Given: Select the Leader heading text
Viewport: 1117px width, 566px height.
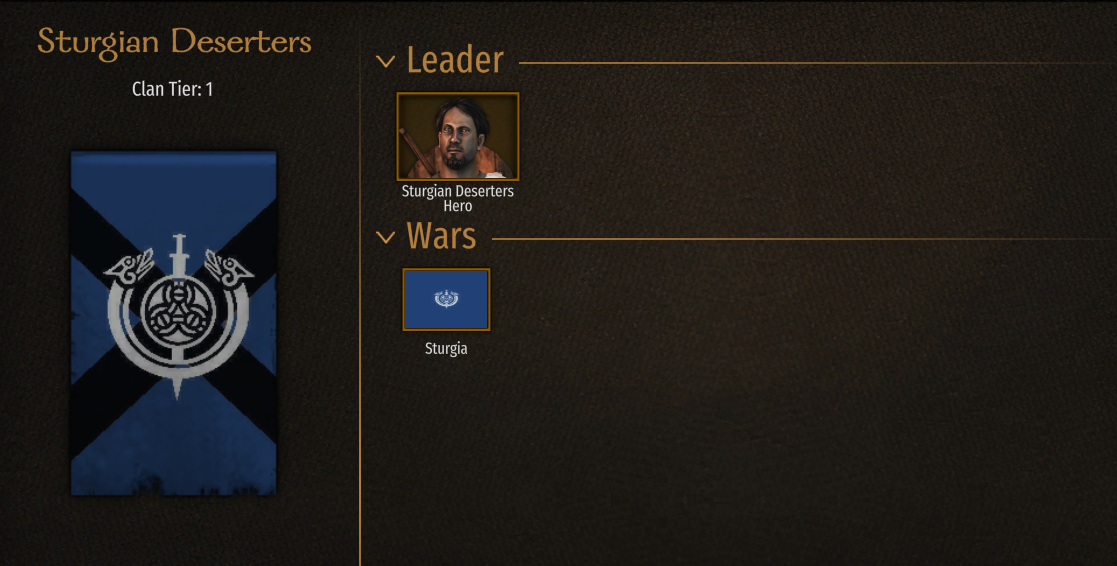Looking at the screenshot, I should coord(454,60).
